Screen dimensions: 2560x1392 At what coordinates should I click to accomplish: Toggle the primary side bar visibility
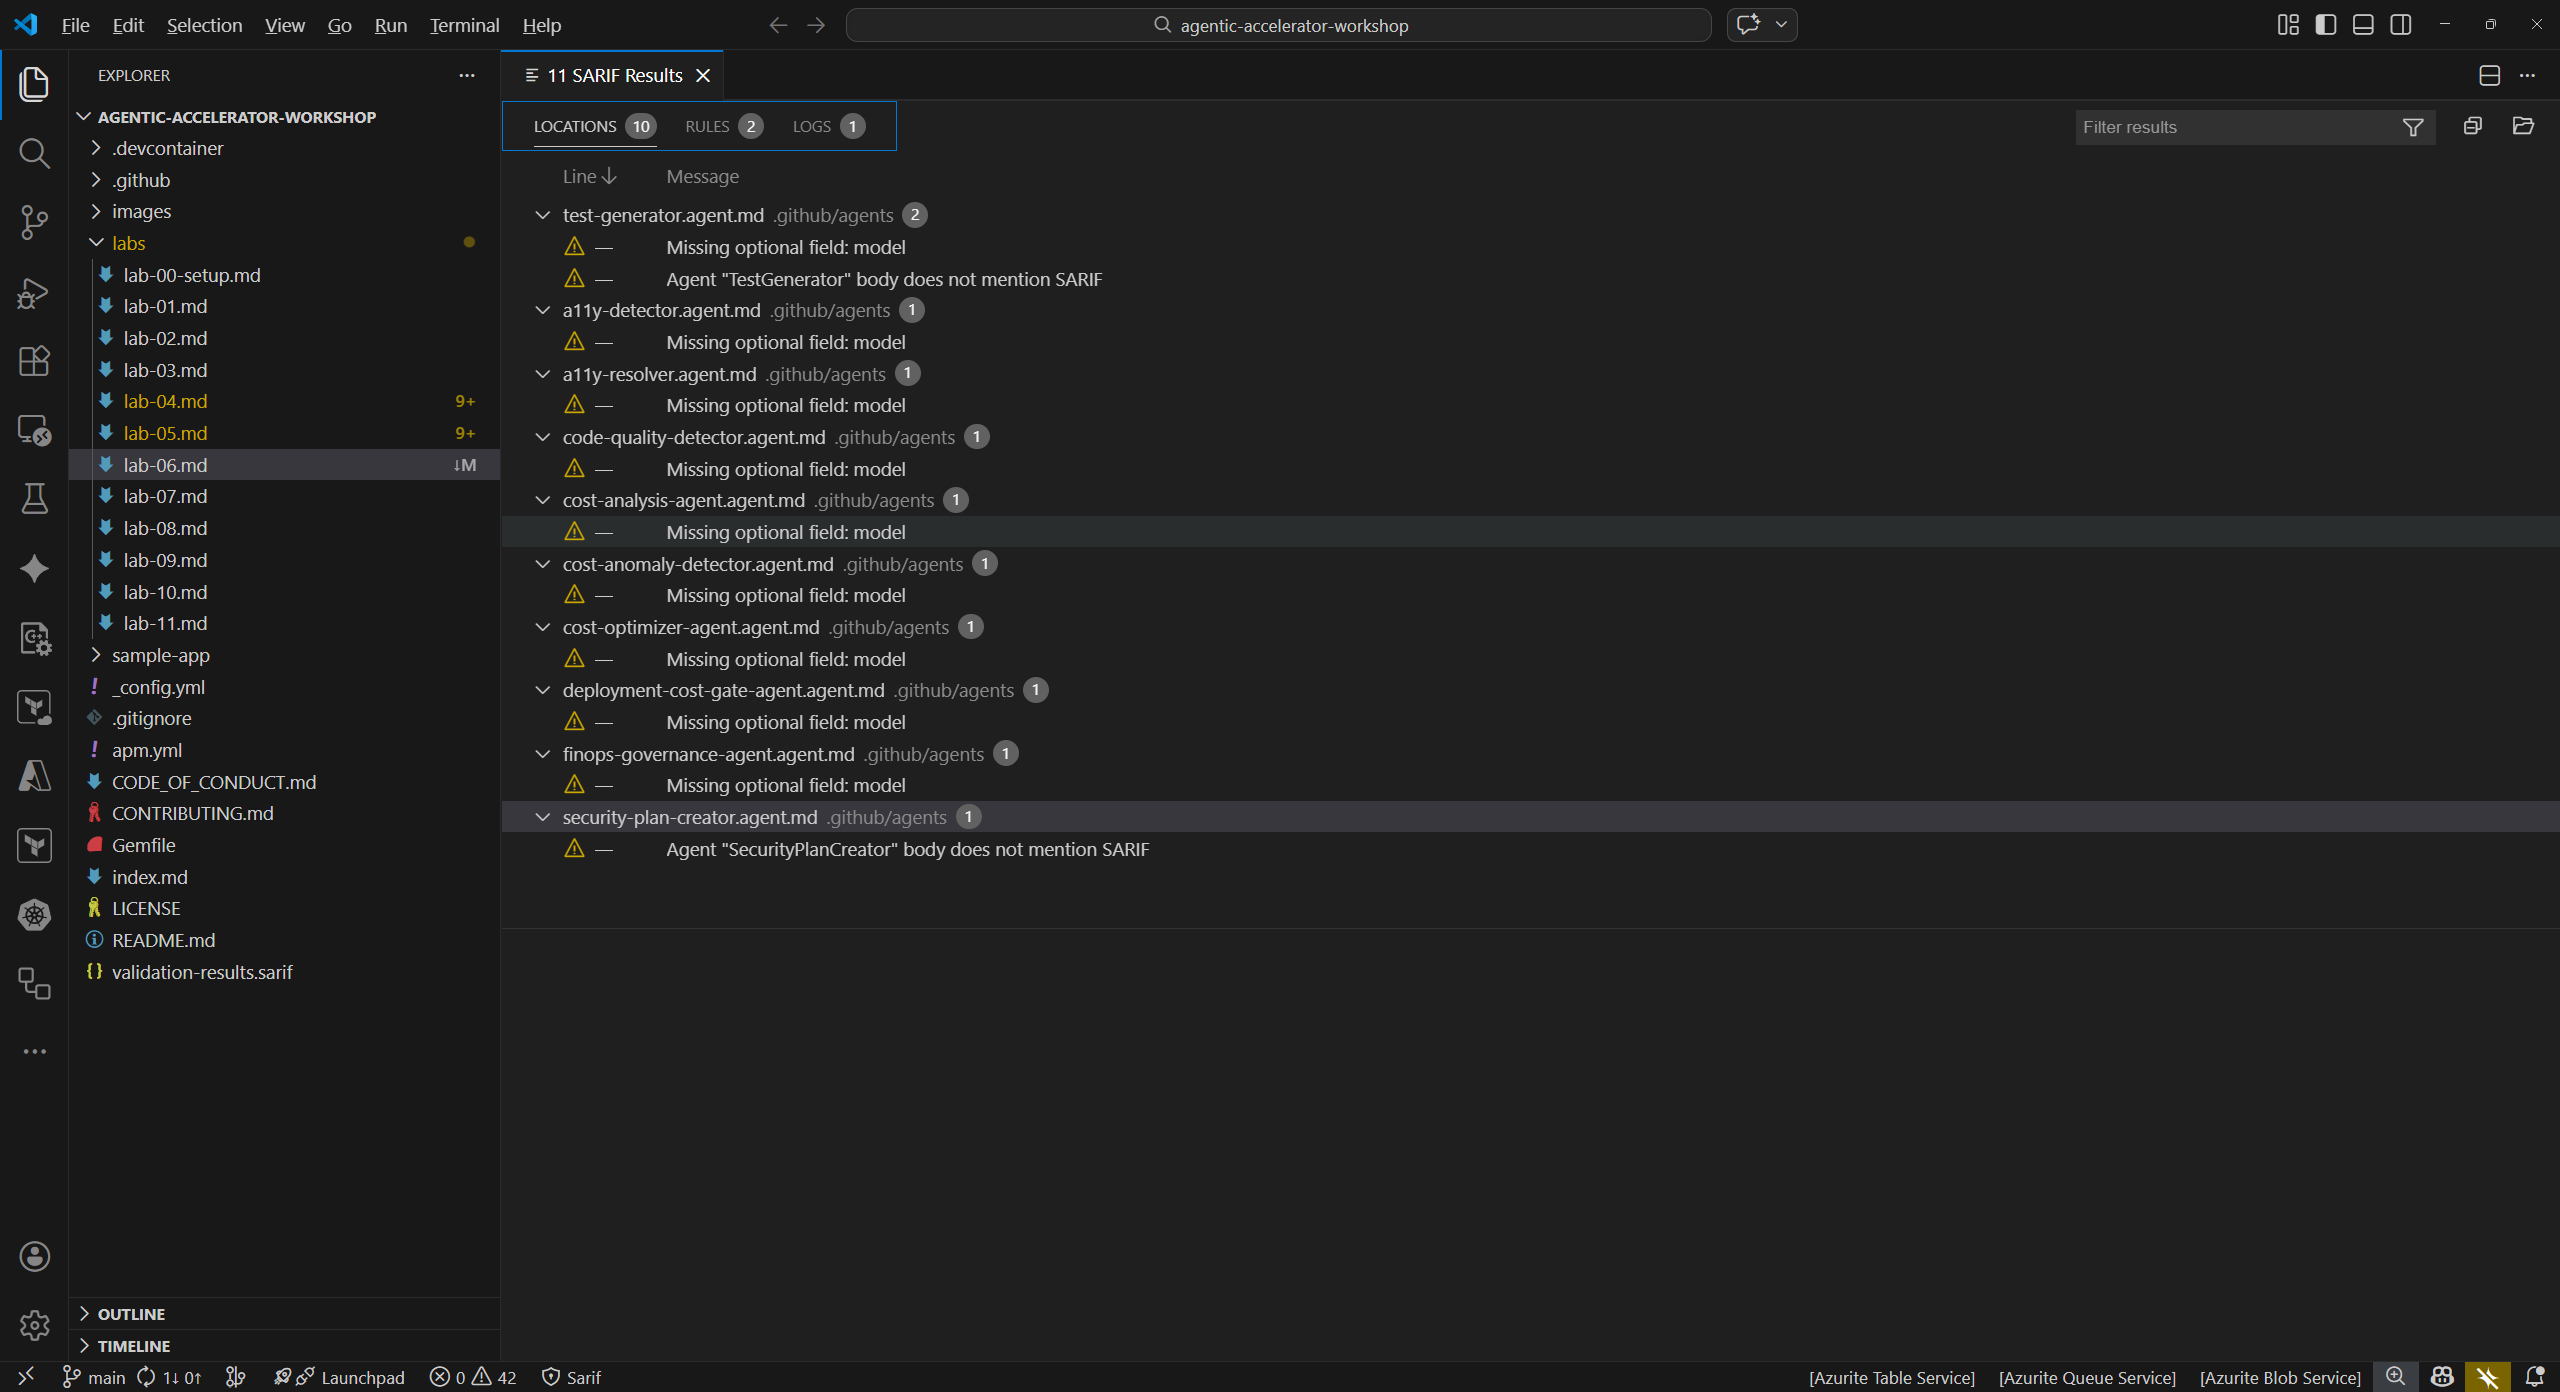[x=2326, y=24]
